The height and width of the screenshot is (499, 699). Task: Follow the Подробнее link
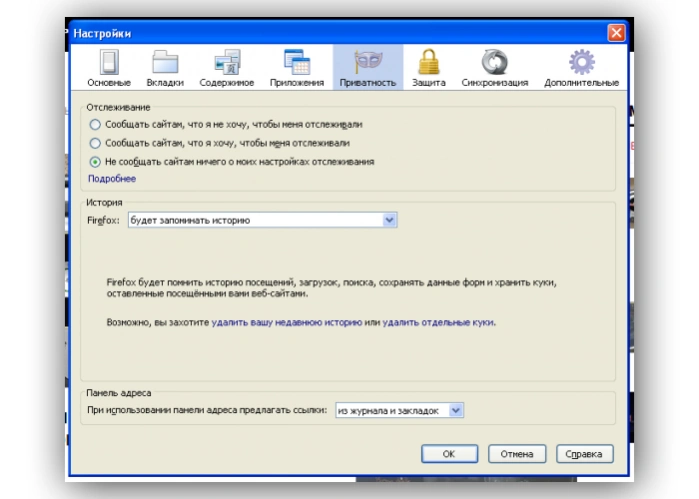tap(112, 179)
